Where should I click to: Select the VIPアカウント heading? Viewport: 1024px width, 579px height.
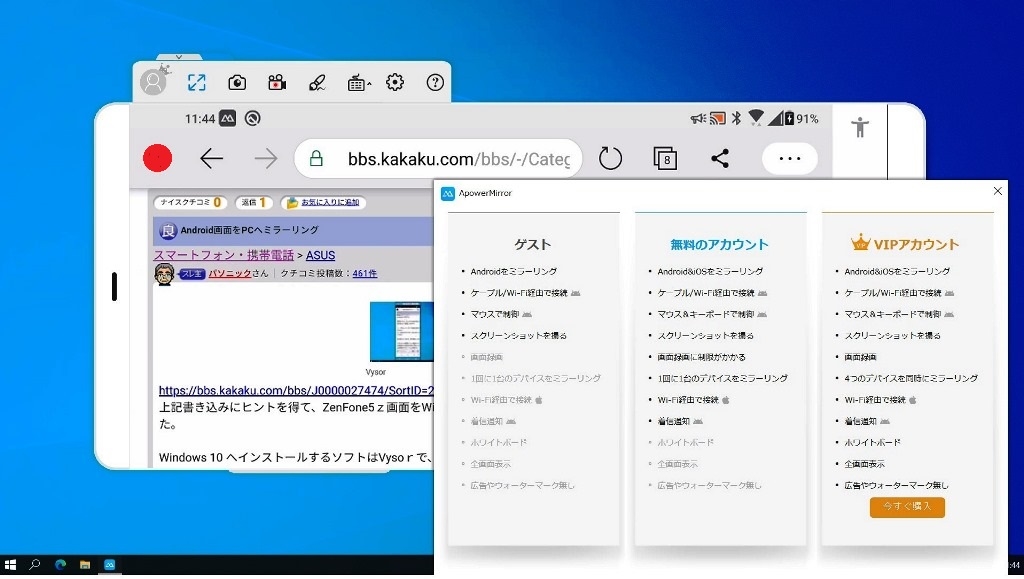pyautogui.click(x=916, y=244)
